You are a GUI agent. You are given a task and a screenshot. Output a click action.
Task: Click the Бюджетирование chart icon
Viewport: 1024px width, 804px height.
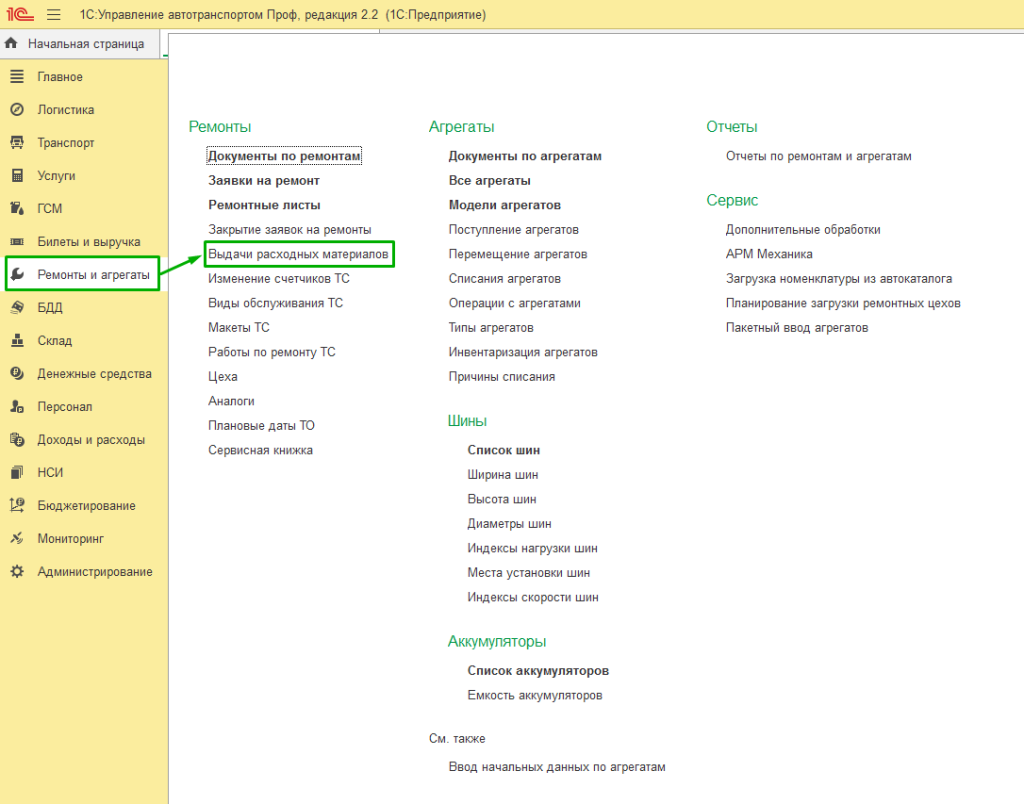(17, 506)
